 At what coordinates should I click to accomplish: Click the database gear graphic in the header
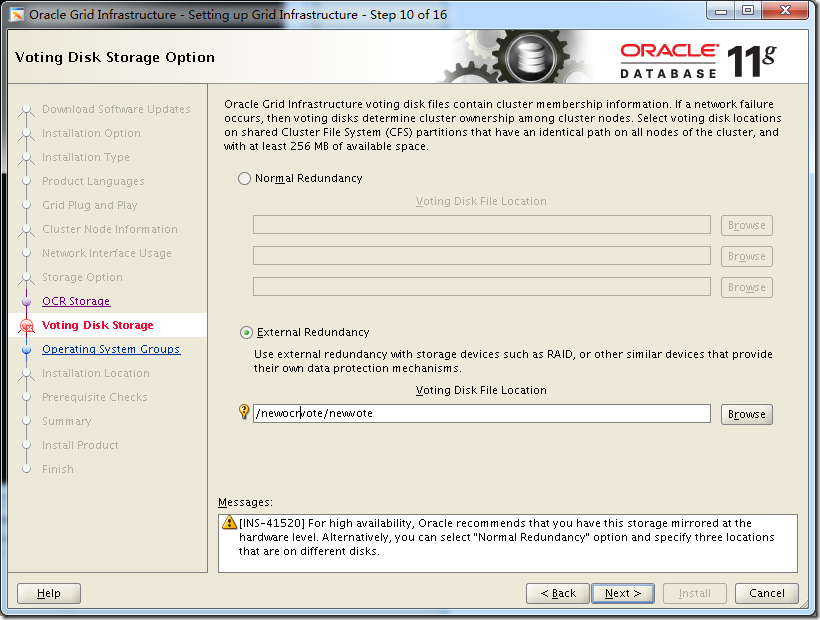[x=529, y=56]
